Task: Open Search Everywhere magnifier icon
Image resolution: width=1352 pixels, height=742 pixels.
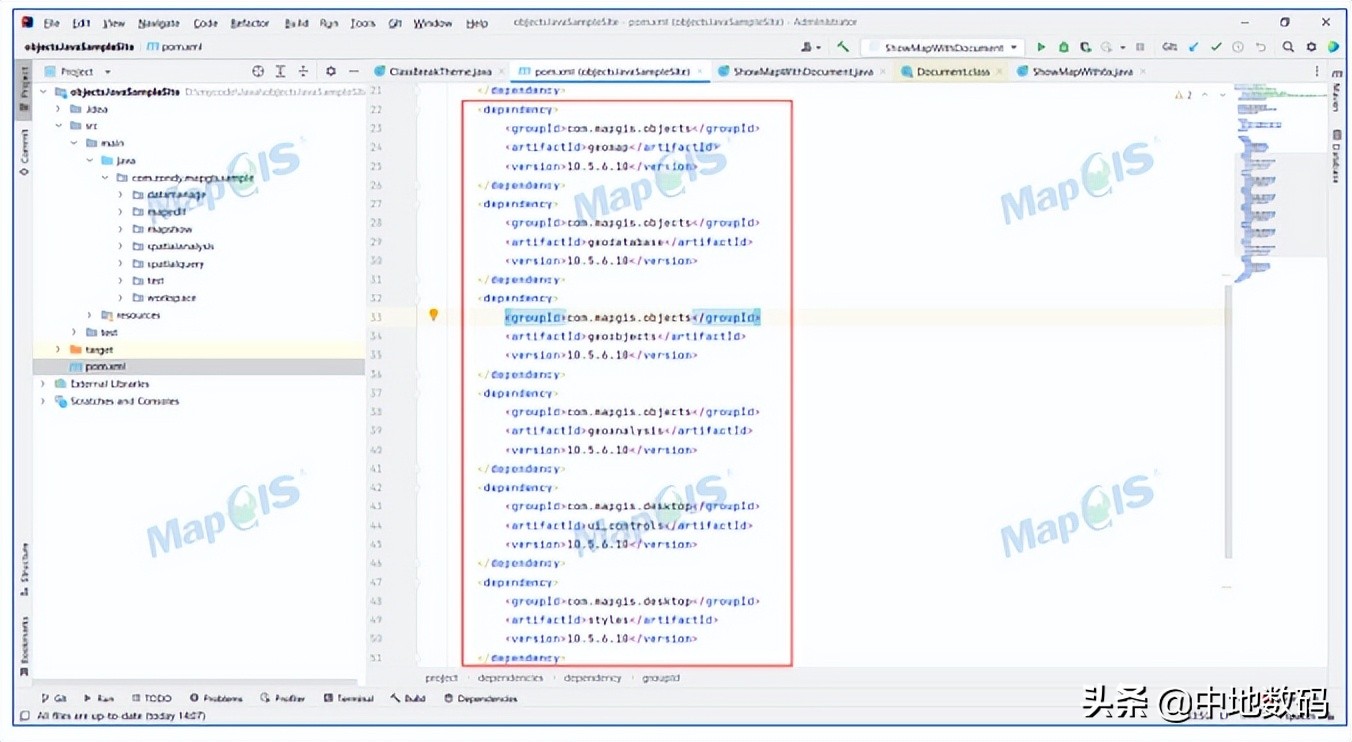Action: coord(1288,47)
